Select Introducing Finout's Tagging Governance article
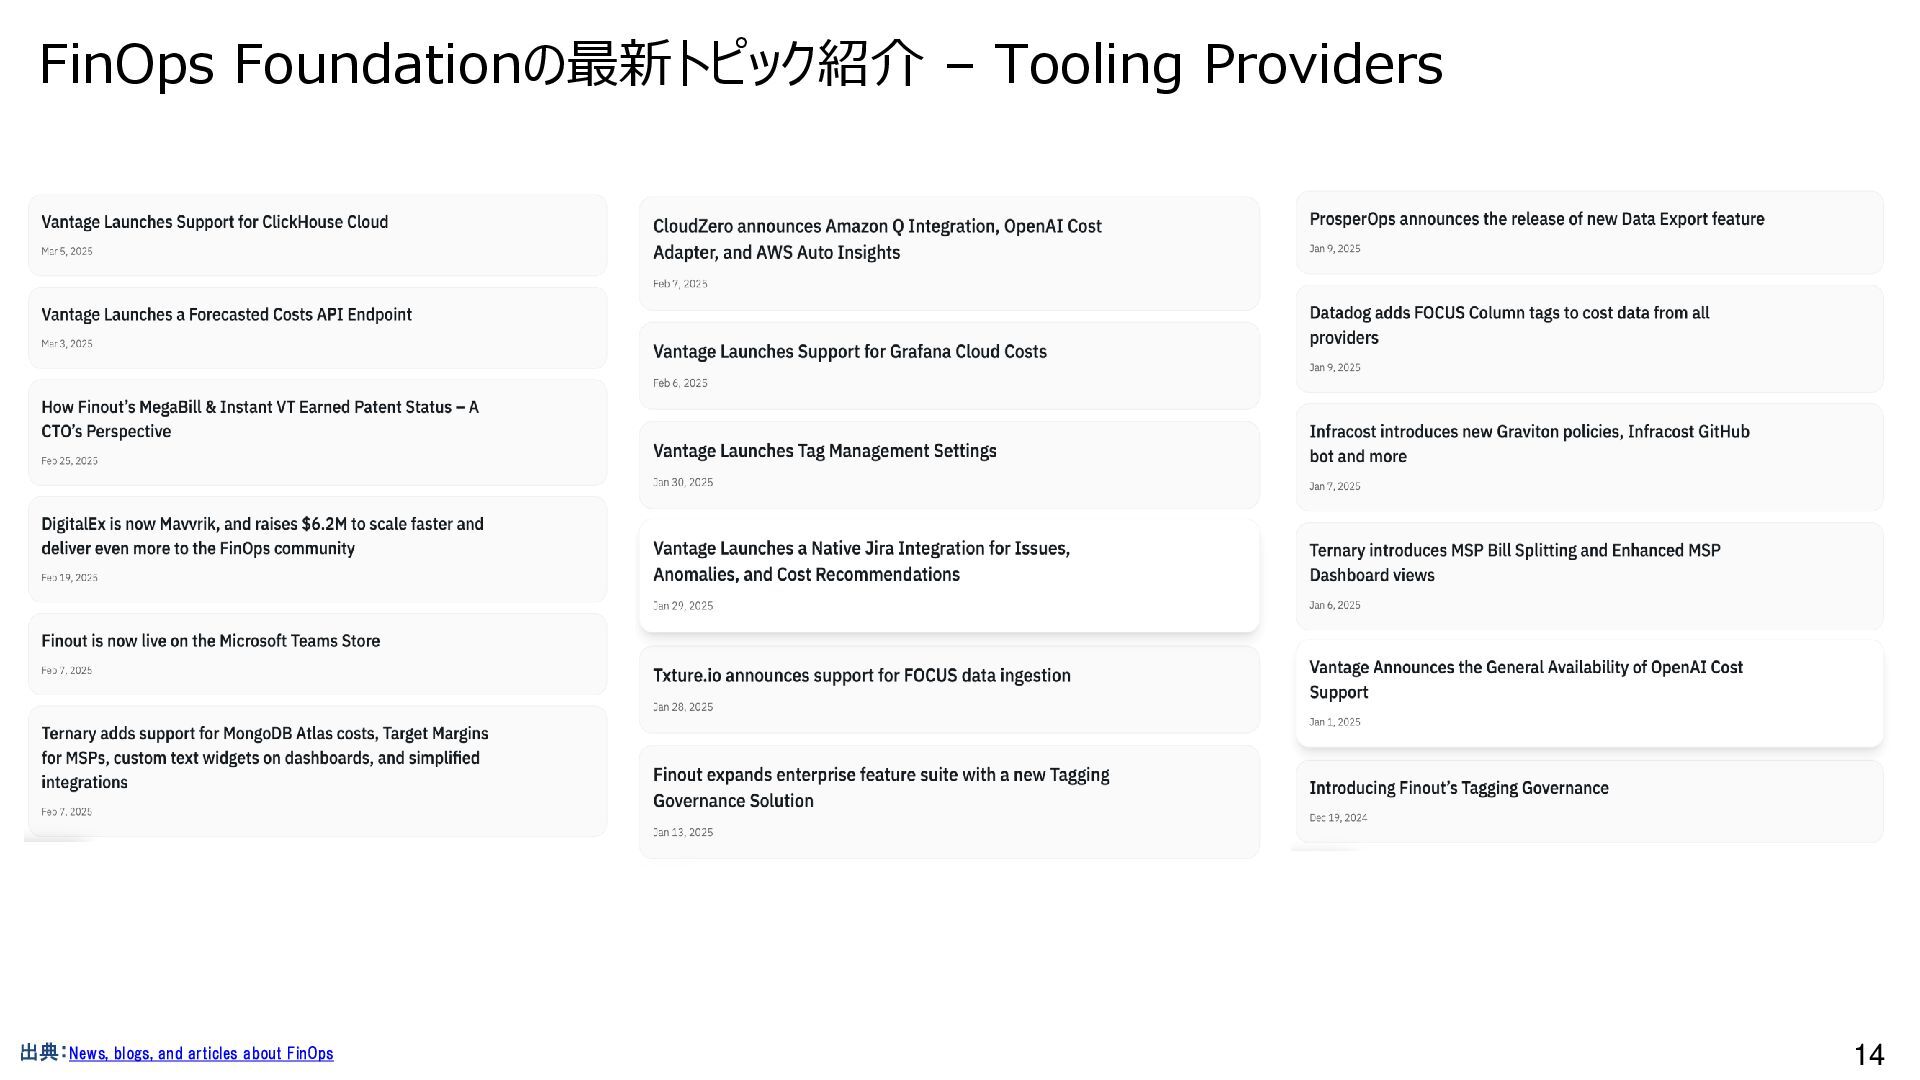 [x=1589, y=801]
